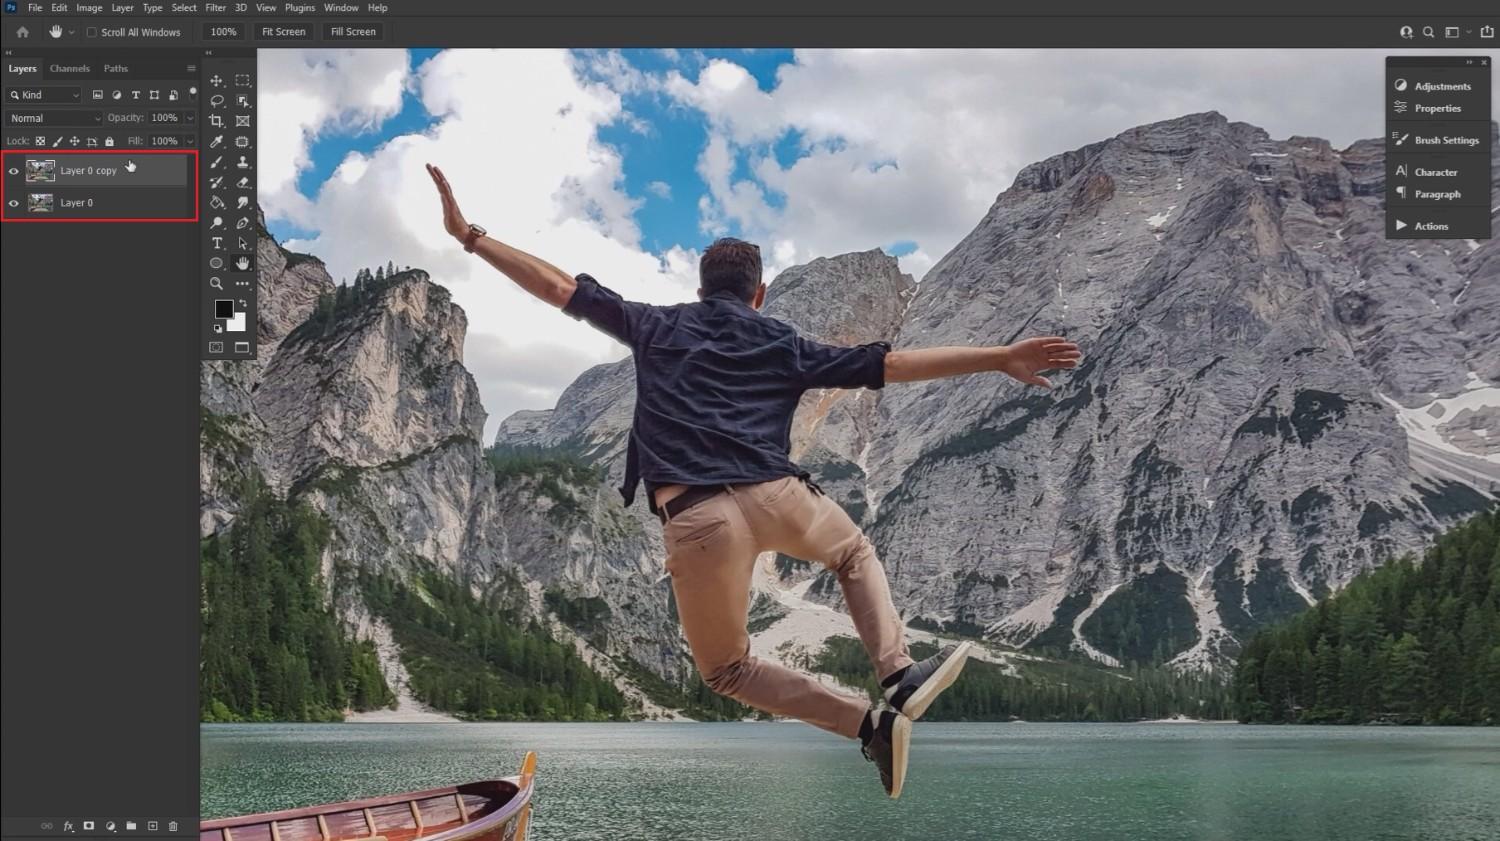Toggle the type layers filter
Viewport: 1500px width, 841px height.
tap(135, 95)
